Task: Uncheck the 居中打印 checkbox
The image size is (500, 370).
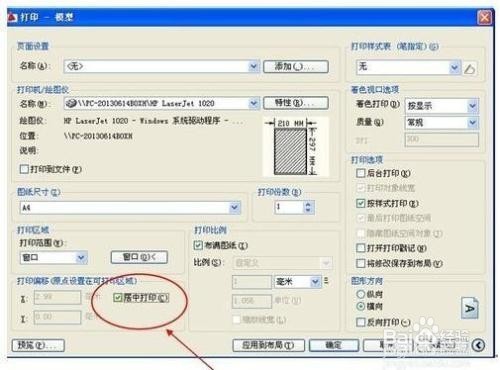Action: point(118,298)
